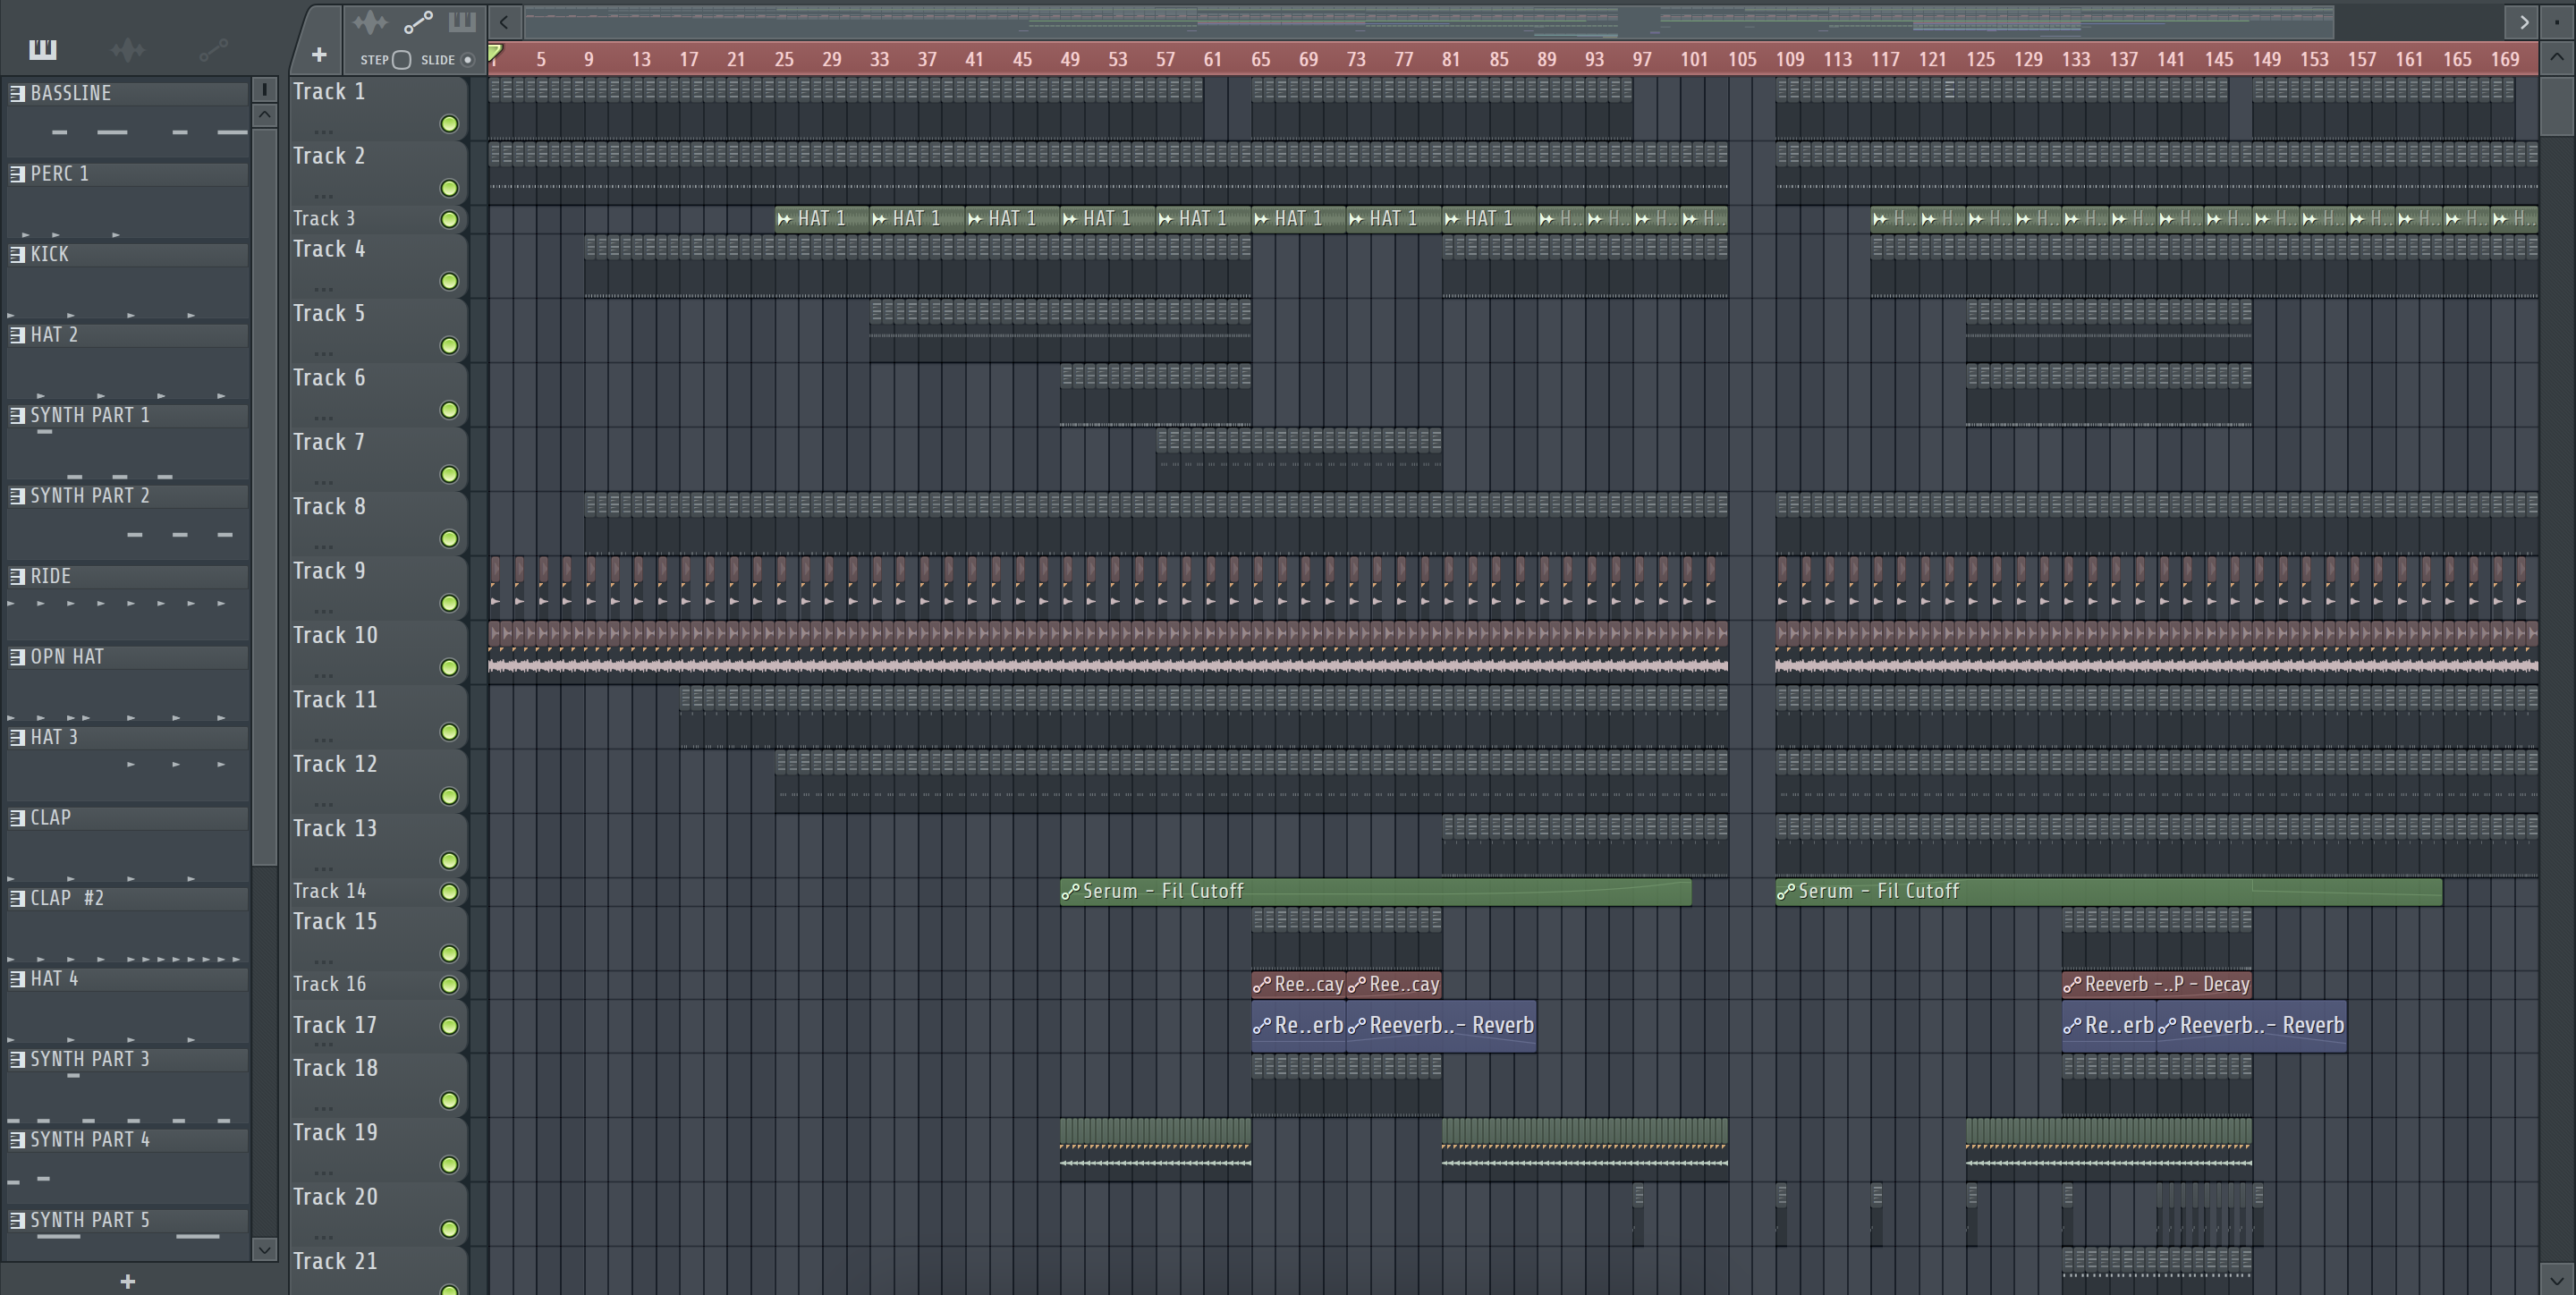2576x1295 pixels.
Task: Select the picker audio waveform tab
Action: [128, 49]
